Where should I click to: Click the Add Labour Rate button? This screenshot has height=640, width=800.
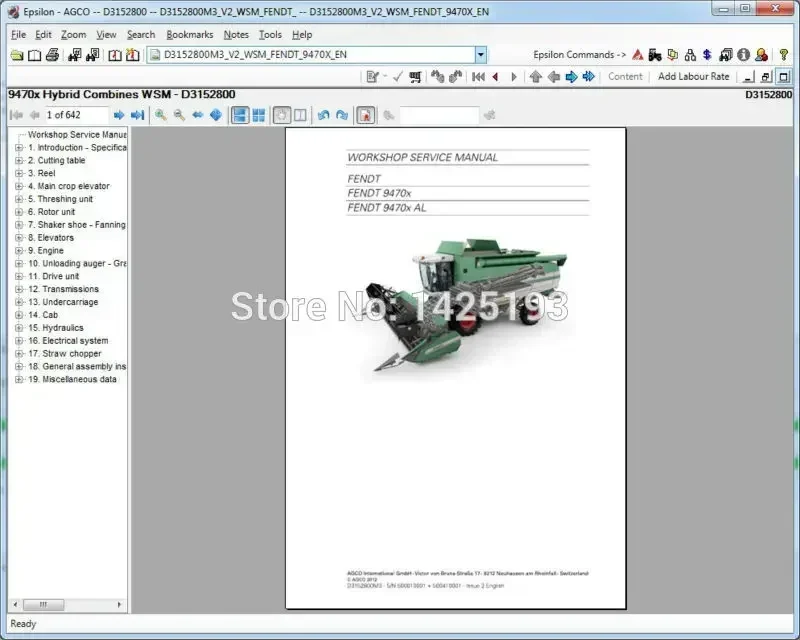694,76
